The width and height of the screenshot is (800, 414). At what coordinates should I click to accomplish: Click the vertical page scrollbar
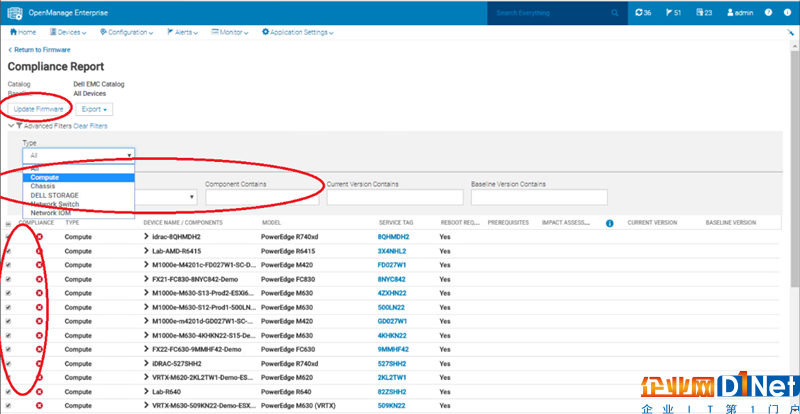click(795, 168)
